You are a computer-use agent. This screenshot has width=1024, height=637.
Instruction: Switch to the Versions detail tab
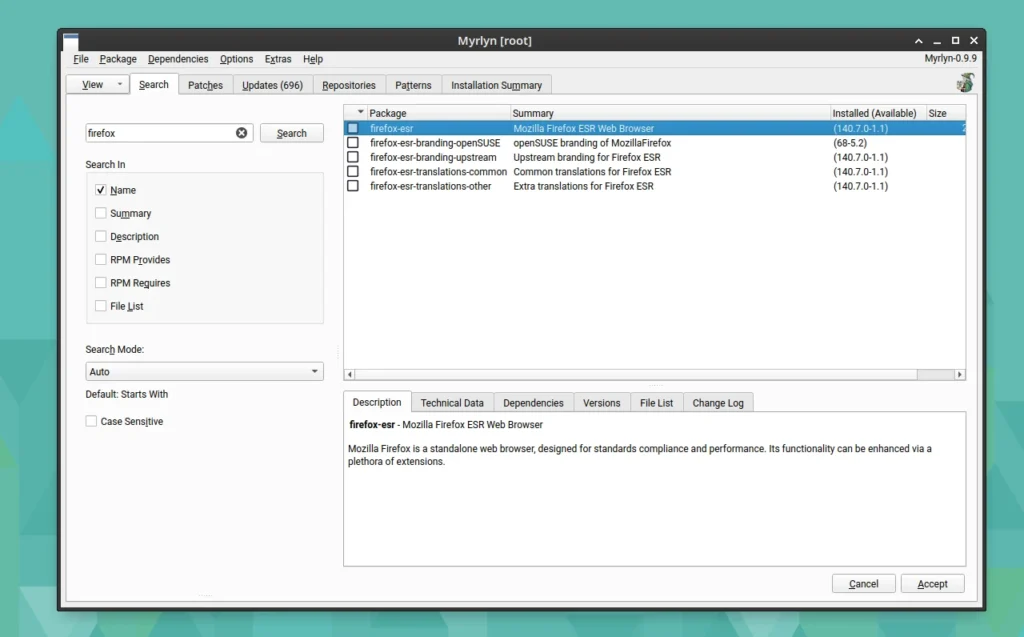click(x=601, y=402)
